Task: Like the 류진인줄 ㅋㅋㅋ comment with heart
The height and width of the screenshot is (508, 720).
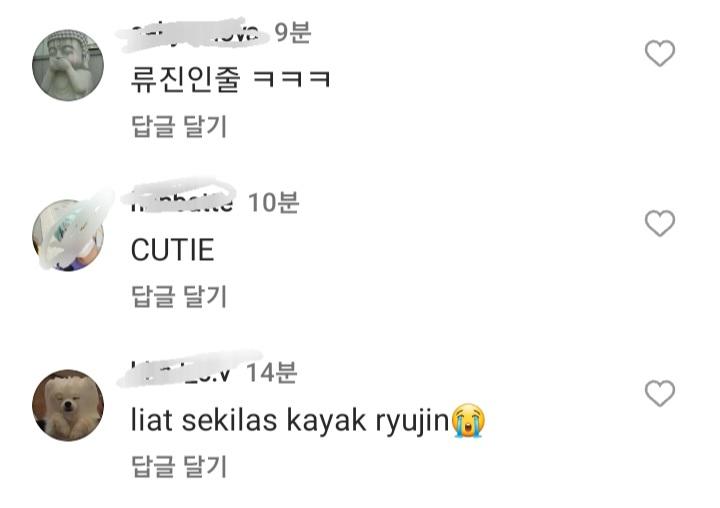Action: [x=660, y=53]
